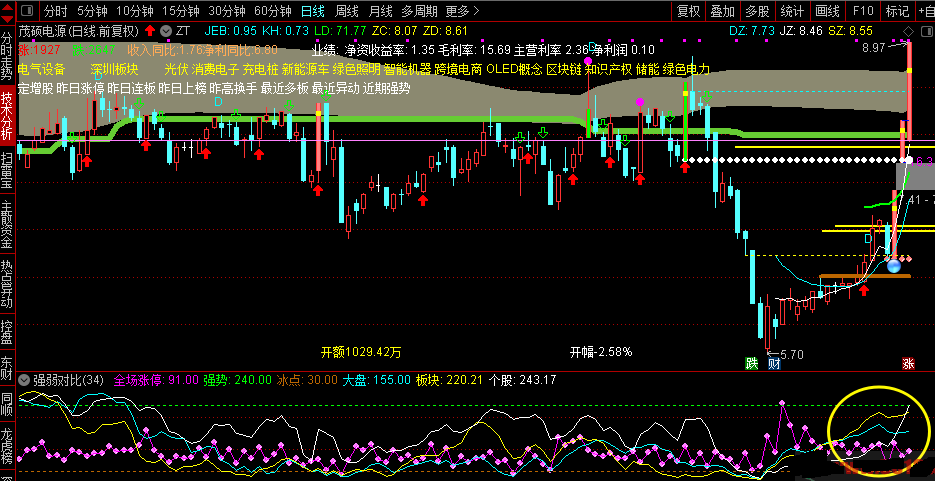
Task: Click the 近期强势 label
Action: pos(386,88)
